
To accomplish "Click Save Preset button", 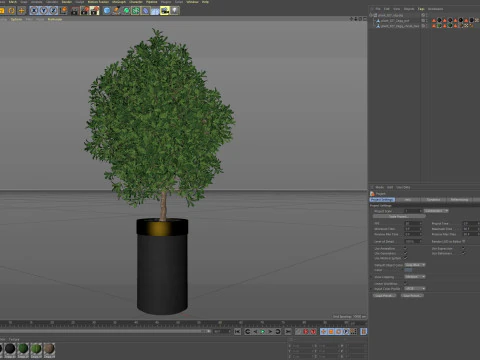I will coord(412,296).
